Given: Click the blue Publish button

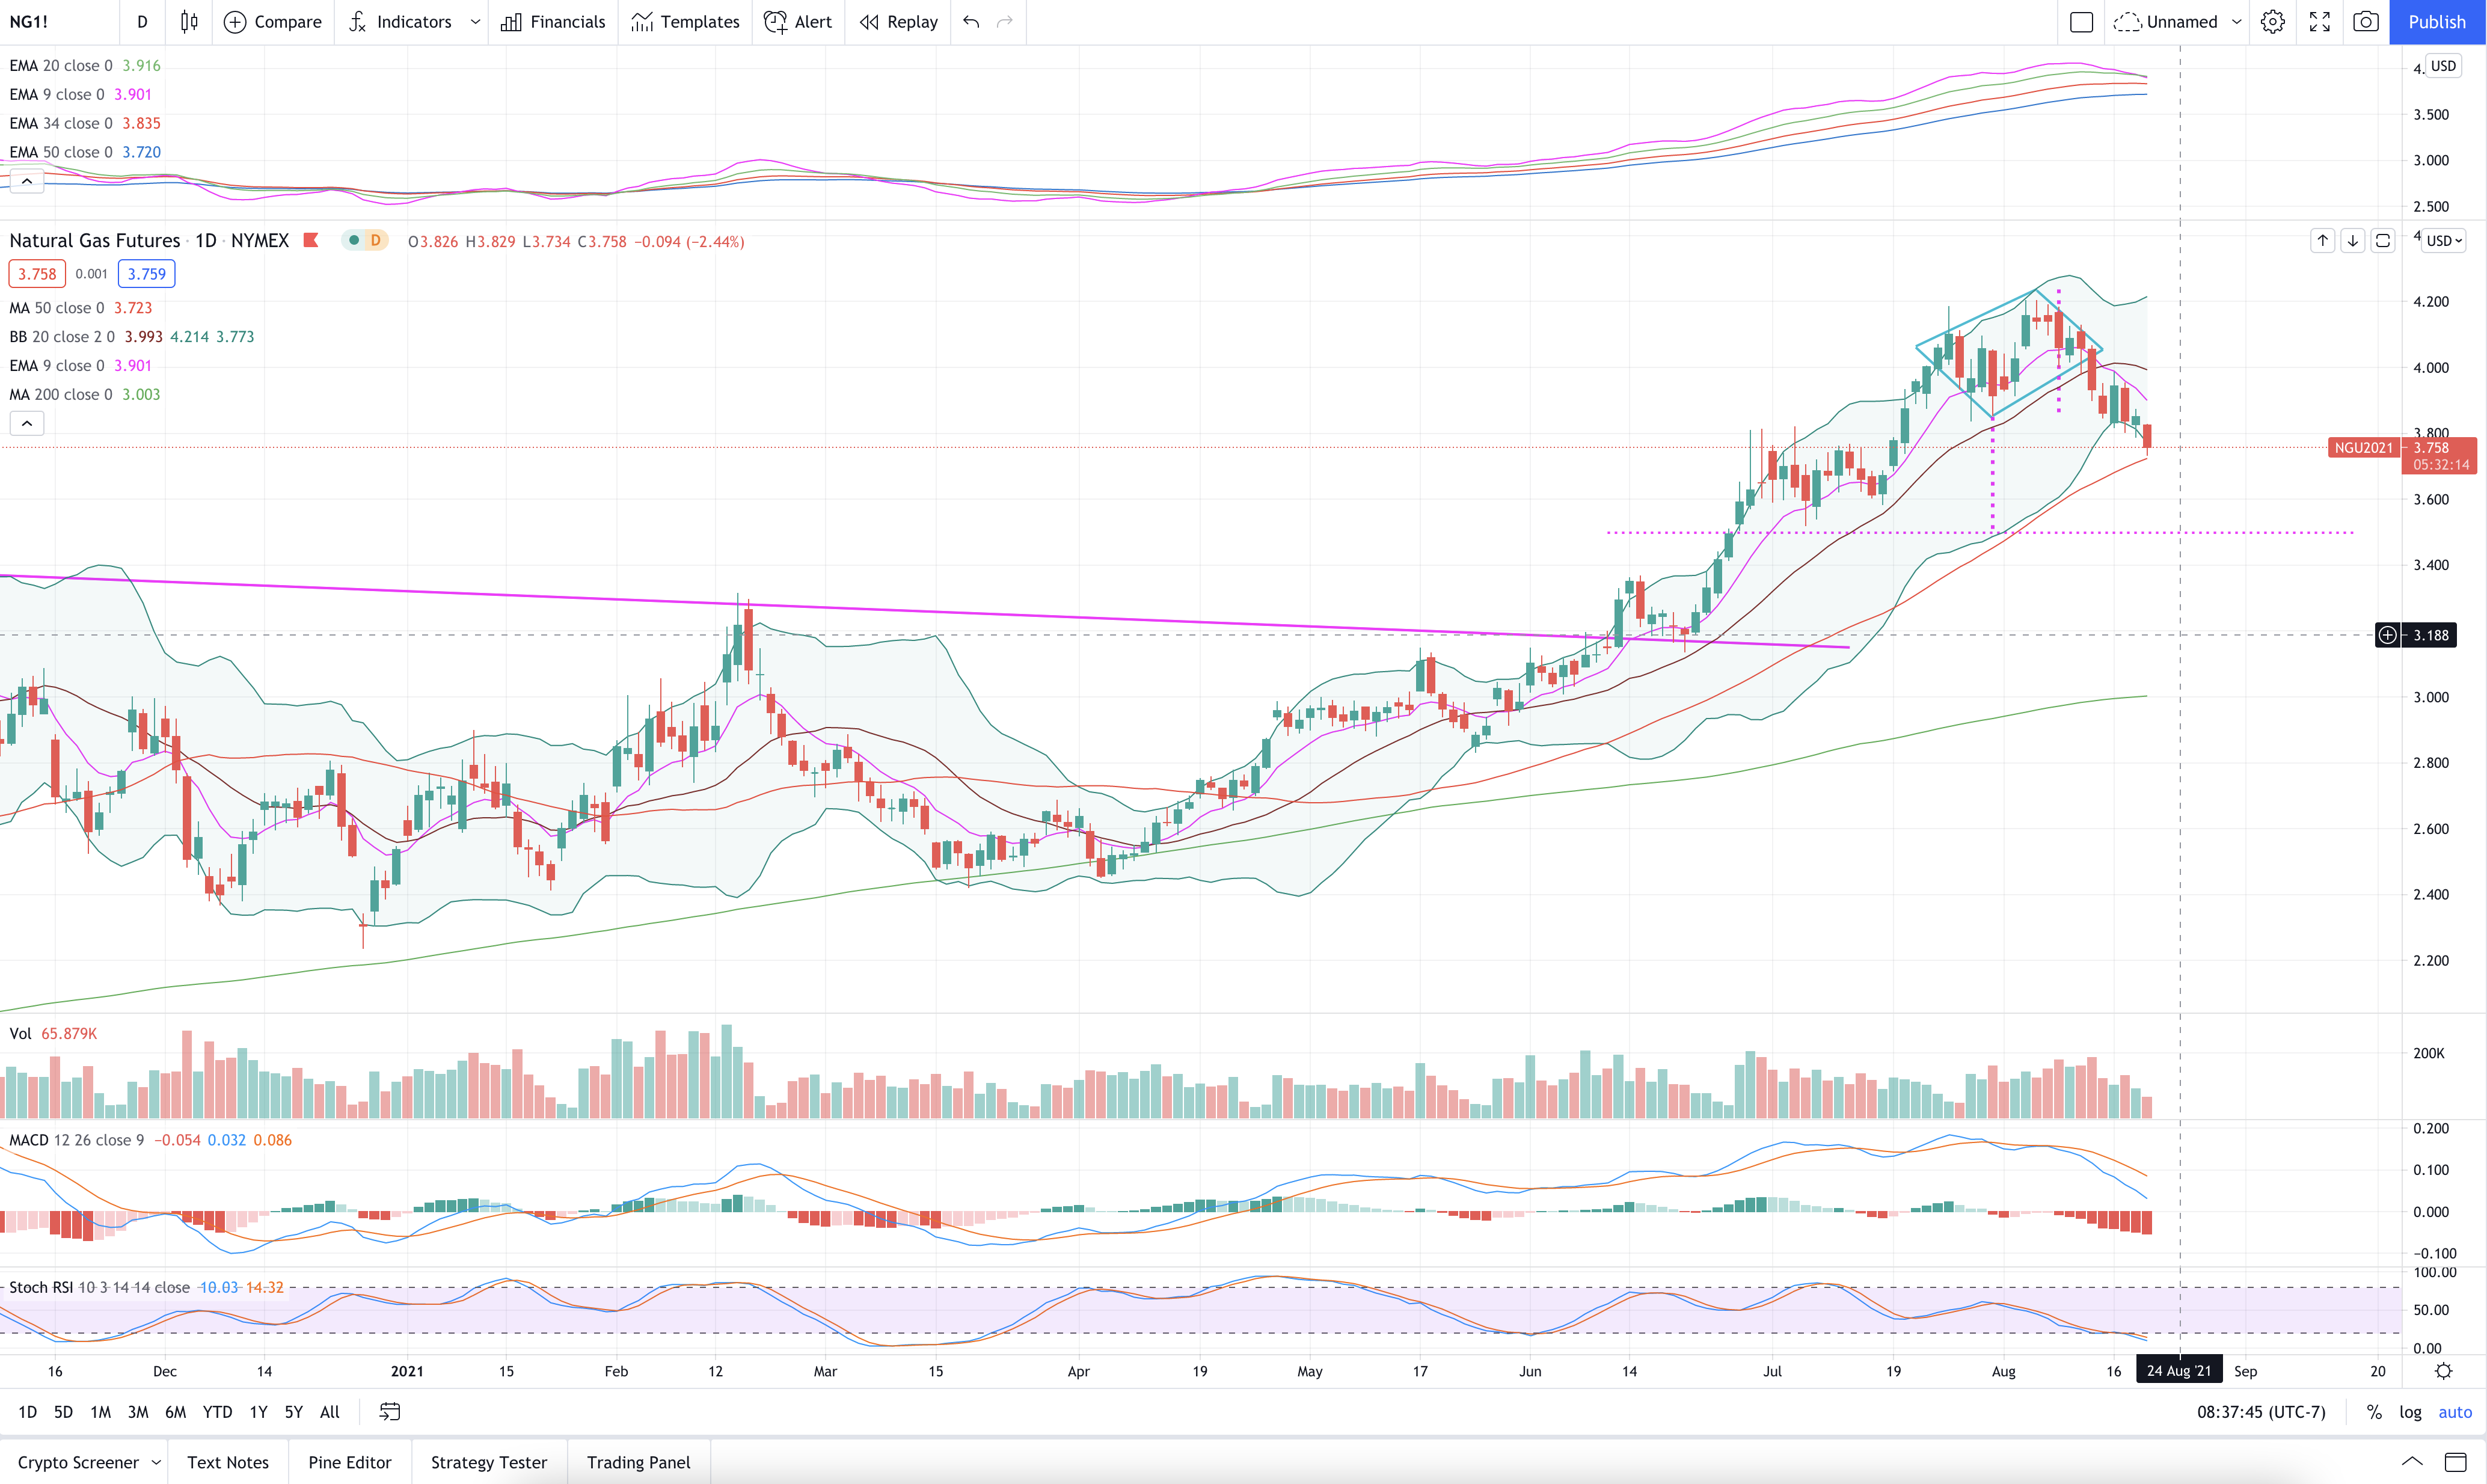Looking at the screenshot, I should [2436, 22].
